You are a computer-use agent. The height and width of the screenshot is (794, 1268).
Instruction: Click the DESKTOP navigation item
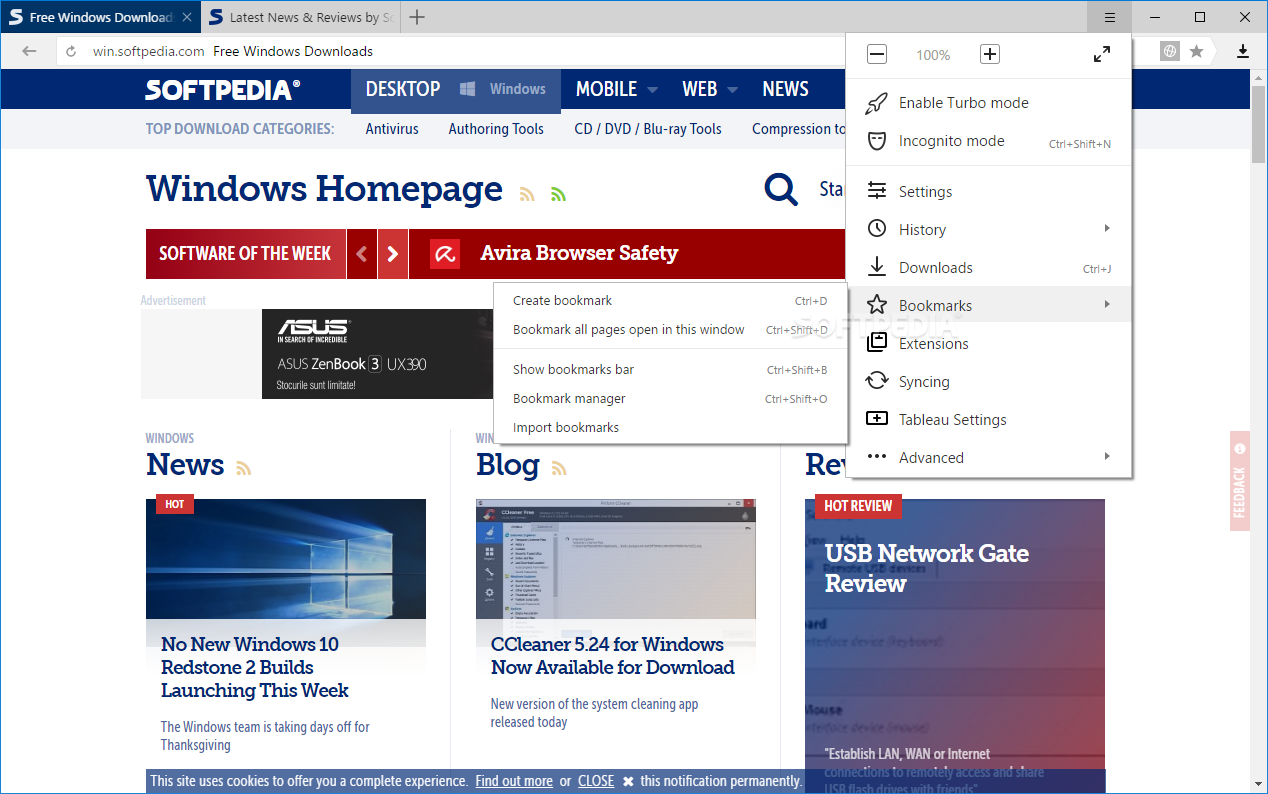pyautogui.click(x=403, y=89)
